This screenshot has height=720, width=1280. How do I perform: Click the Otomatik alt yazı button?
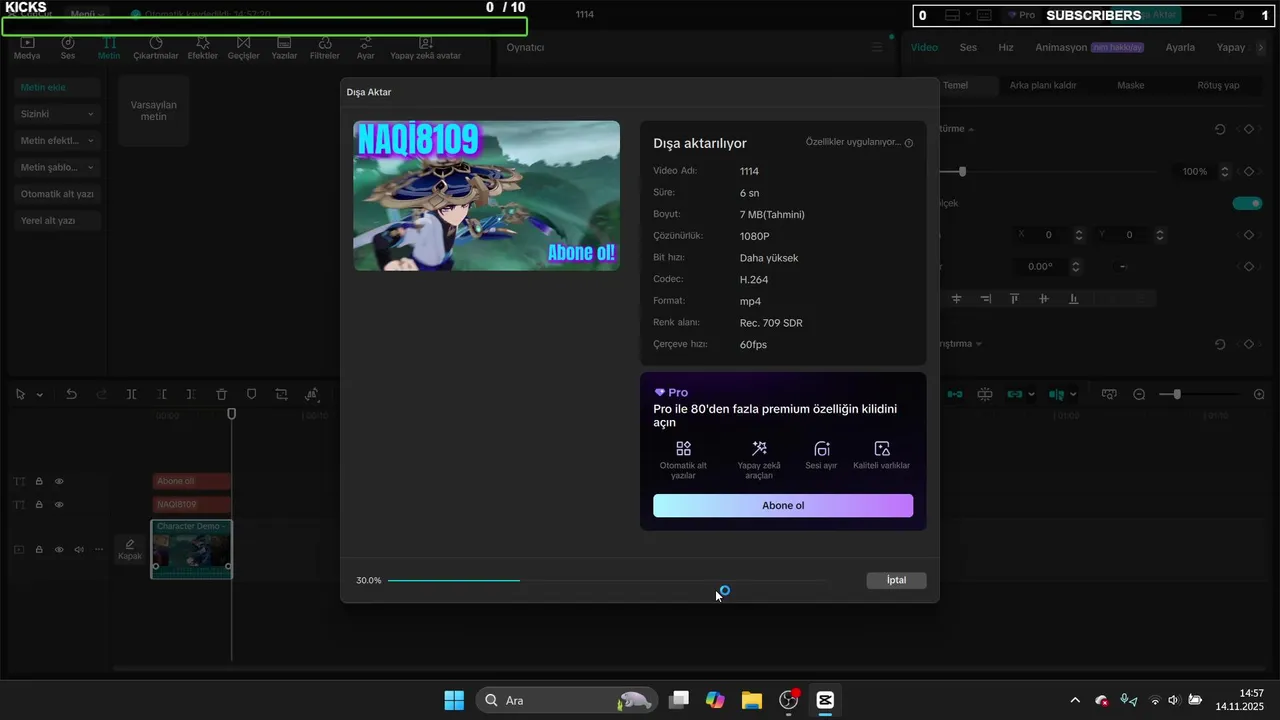pyautogui.click(x=58, y=194)
